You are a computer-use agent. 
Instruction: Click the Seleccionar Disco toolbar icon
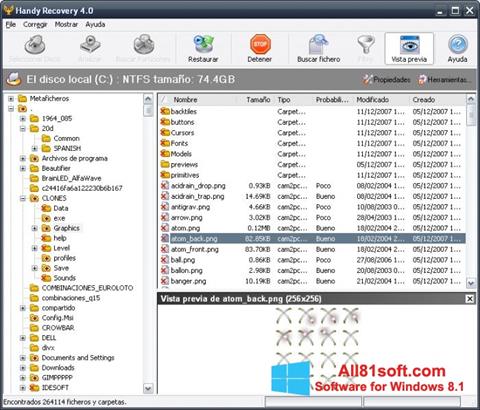click(35, 45)
